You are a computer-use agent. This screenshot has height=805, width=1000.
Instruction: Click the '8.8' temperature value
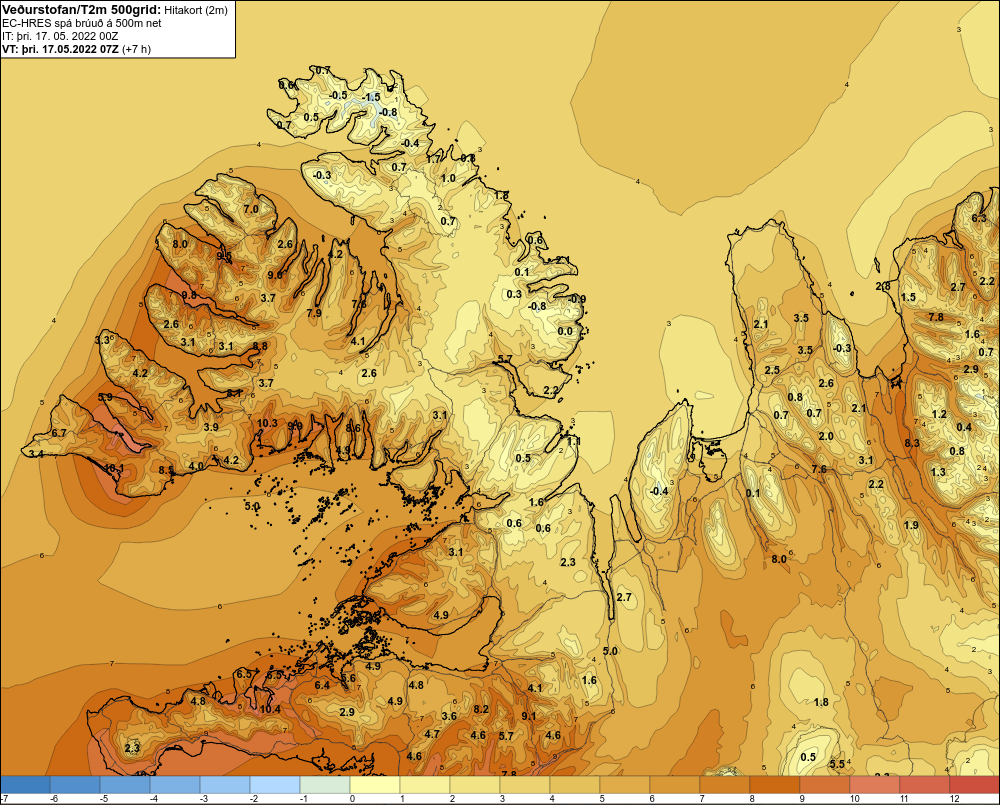(260, 346)
